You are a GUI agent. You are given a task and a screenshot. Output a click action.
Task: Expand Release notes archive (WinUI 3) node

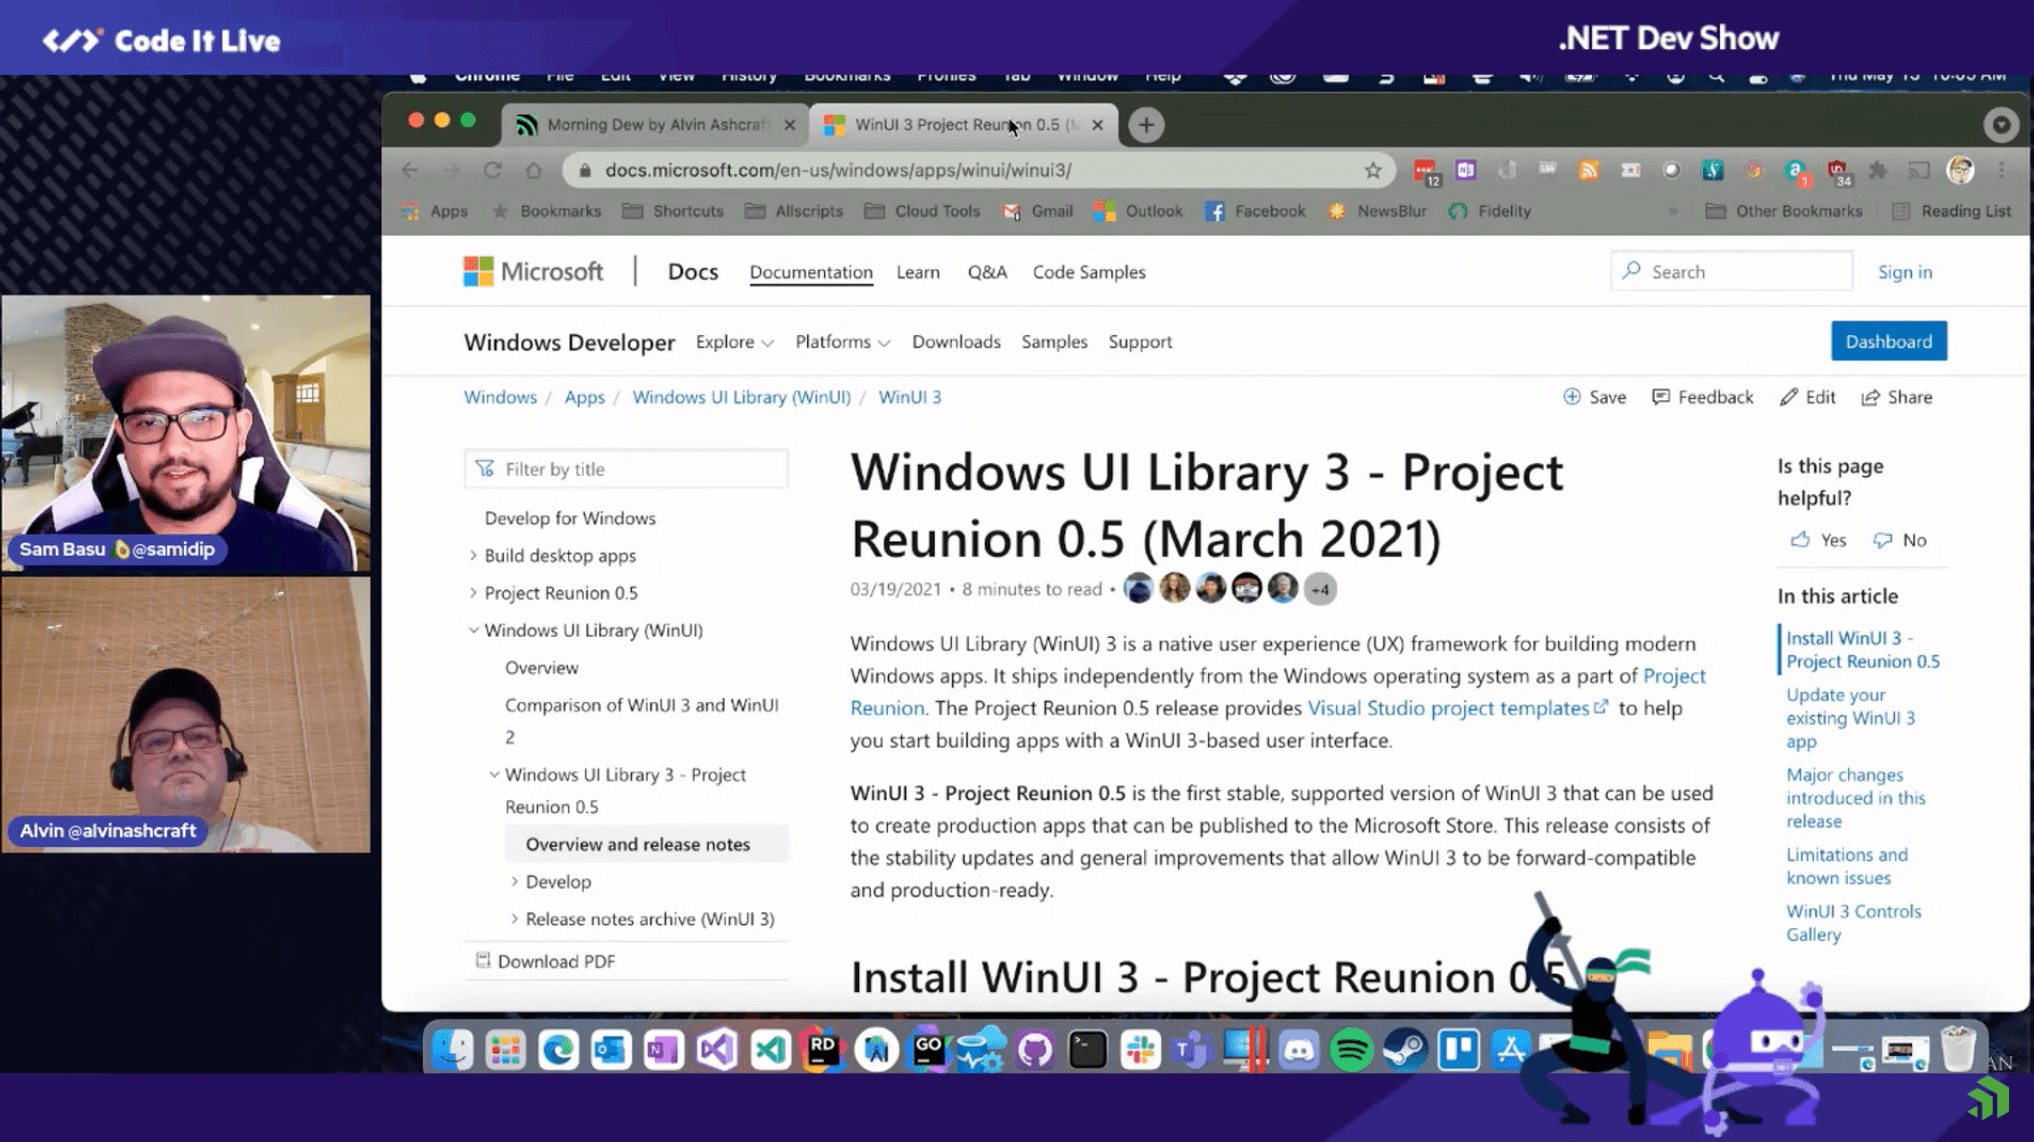coord(514,919)
